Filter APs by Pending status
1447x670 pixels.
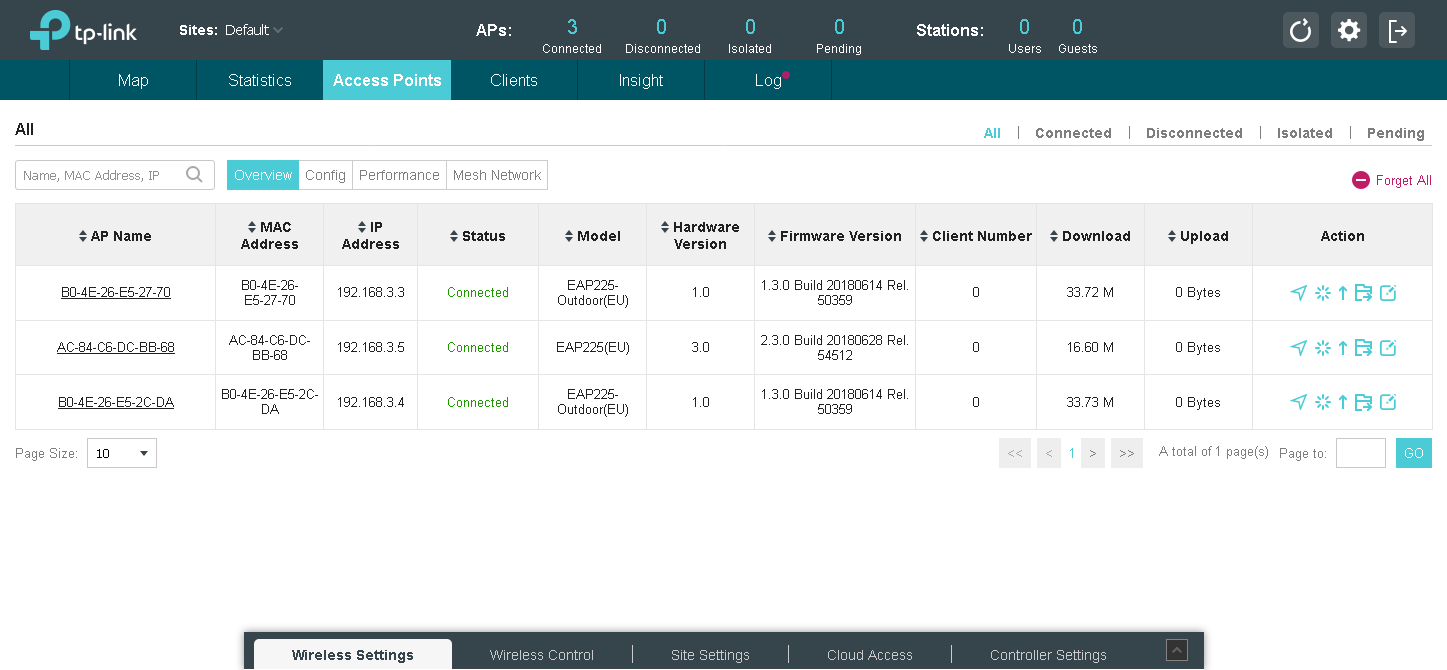(x=1396, y=133)
